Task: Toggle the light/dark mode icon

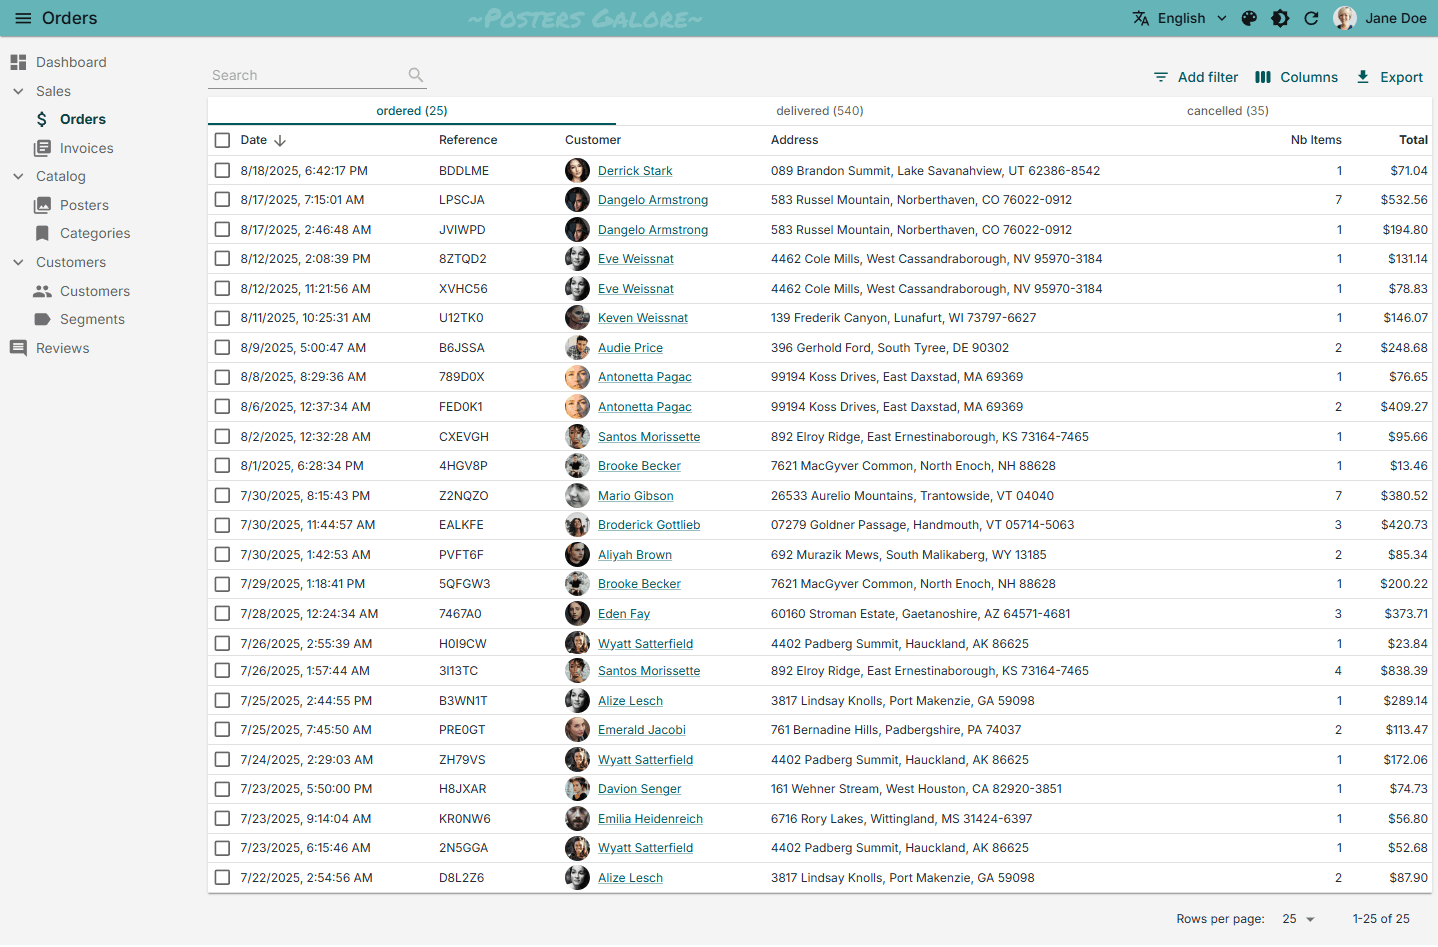Action: point(1280,18)
